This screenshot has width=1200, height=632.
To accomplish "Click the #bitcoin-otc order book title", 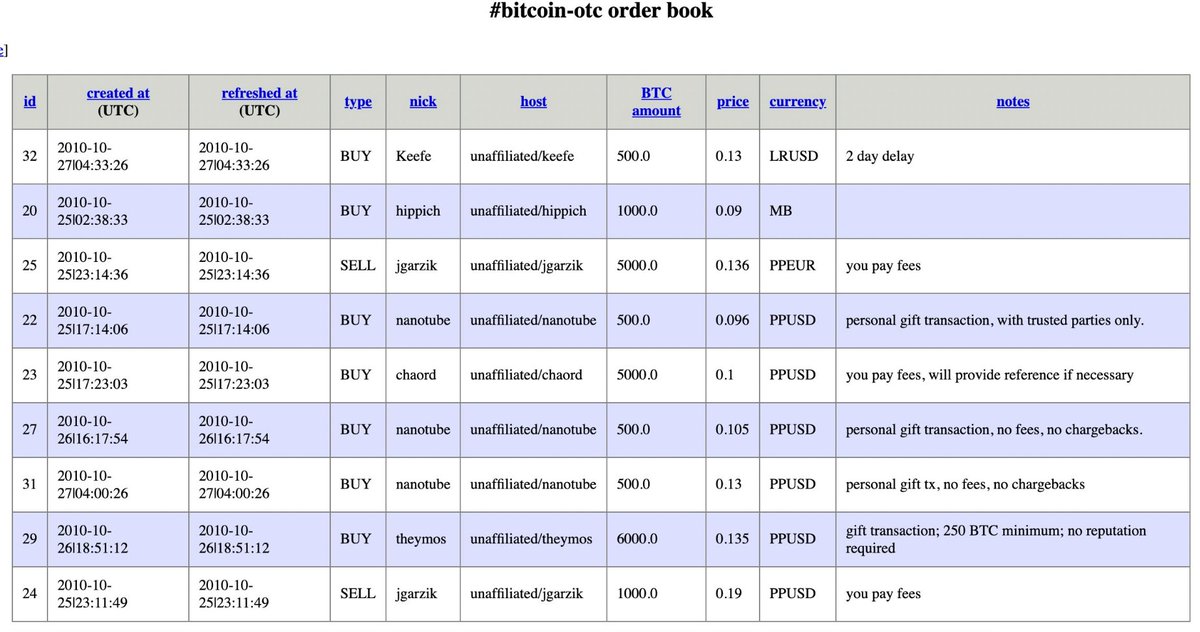I will coord(600,11).
